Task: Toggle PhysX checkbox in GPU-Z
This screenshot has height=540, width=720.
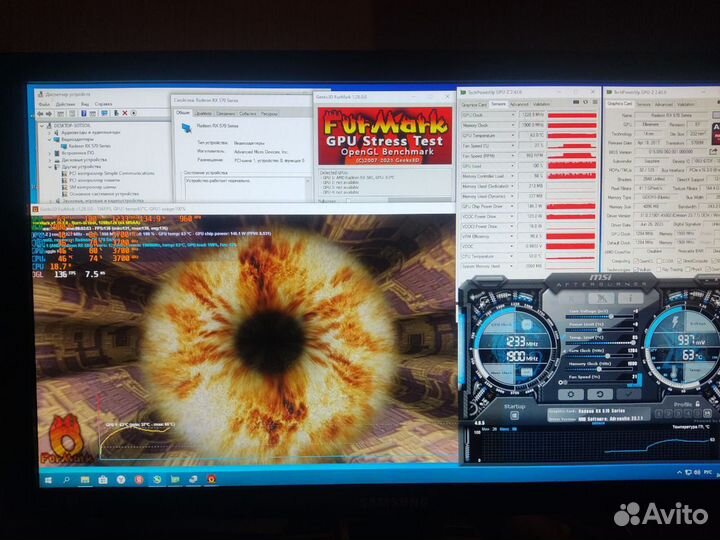Action: point(689,270)
